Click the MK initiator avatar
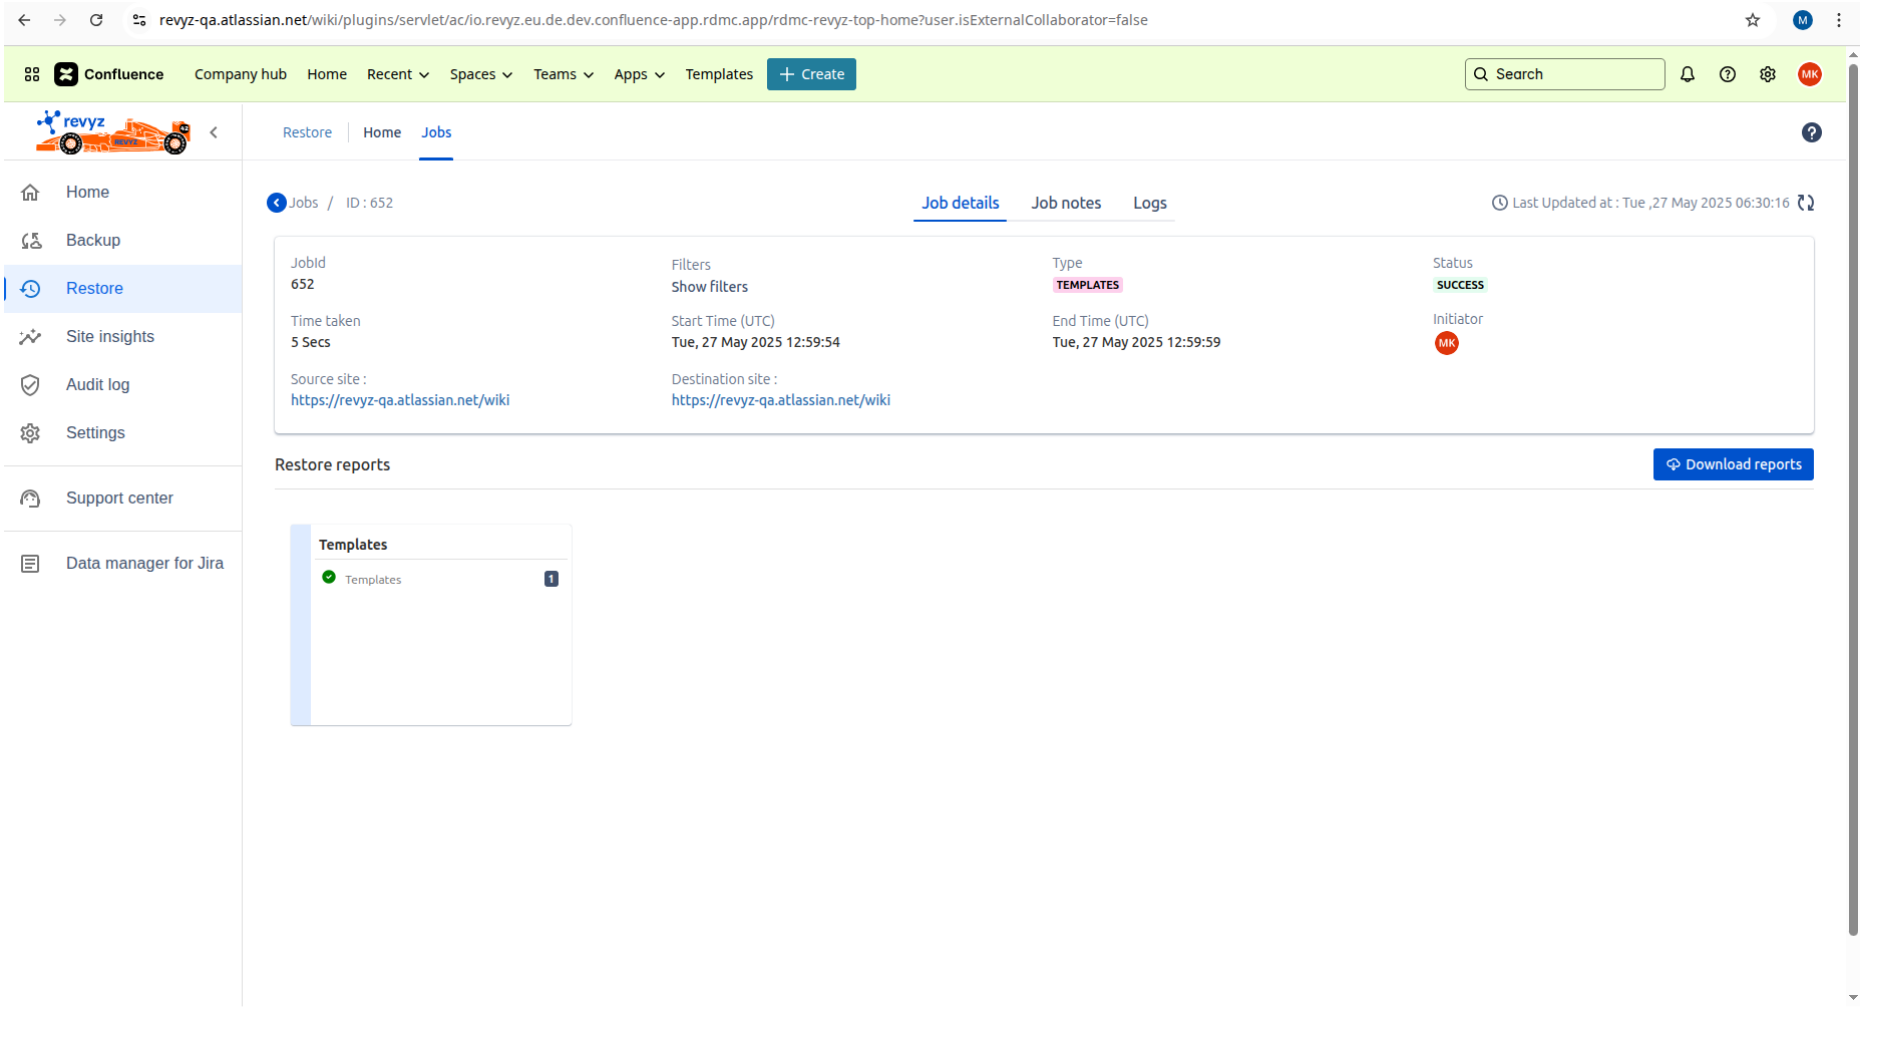This screenshot has width=1891, height=1050. click(x=1446, y=344)
